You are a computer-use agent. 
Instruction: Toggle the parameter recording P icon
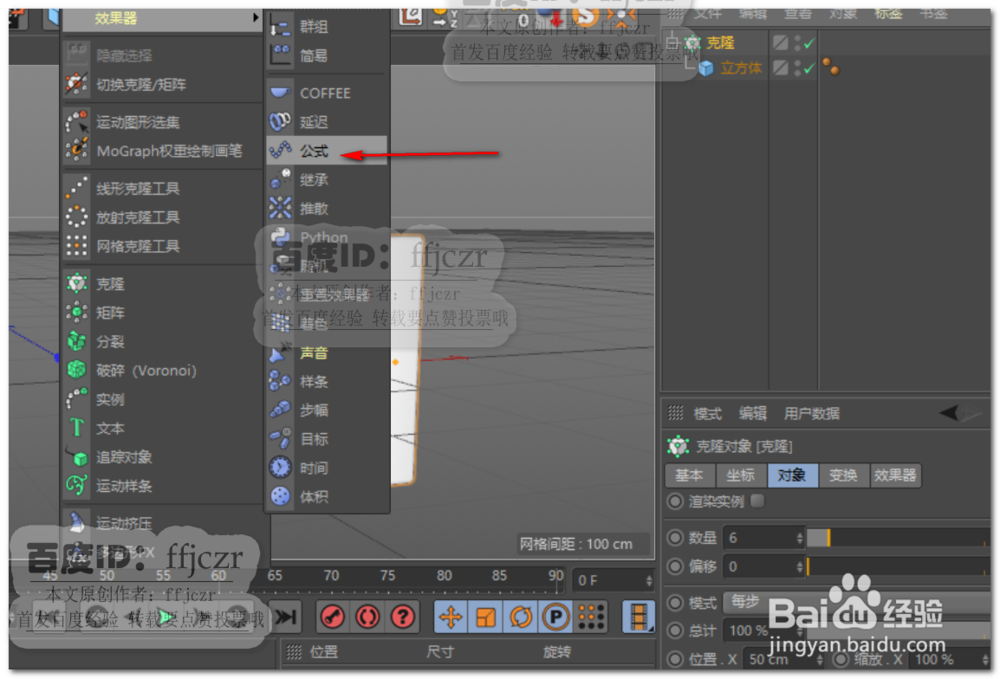pyautogui.click(x=554, y=616)
